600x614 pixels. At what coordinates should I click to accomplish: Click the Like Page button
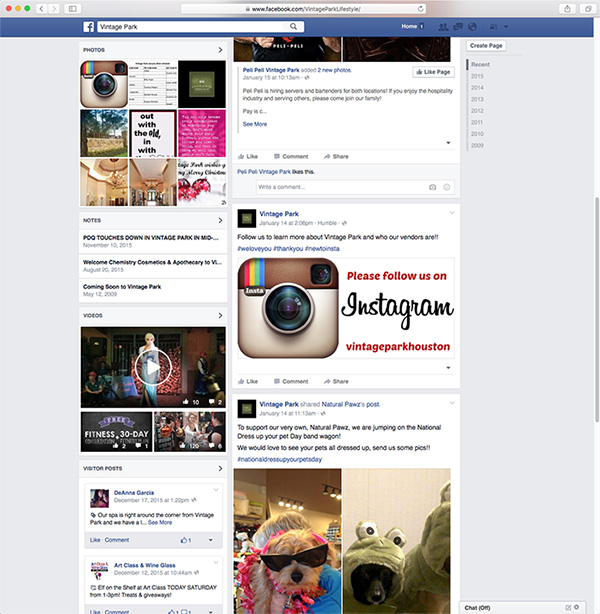click(x=433, y=72)
